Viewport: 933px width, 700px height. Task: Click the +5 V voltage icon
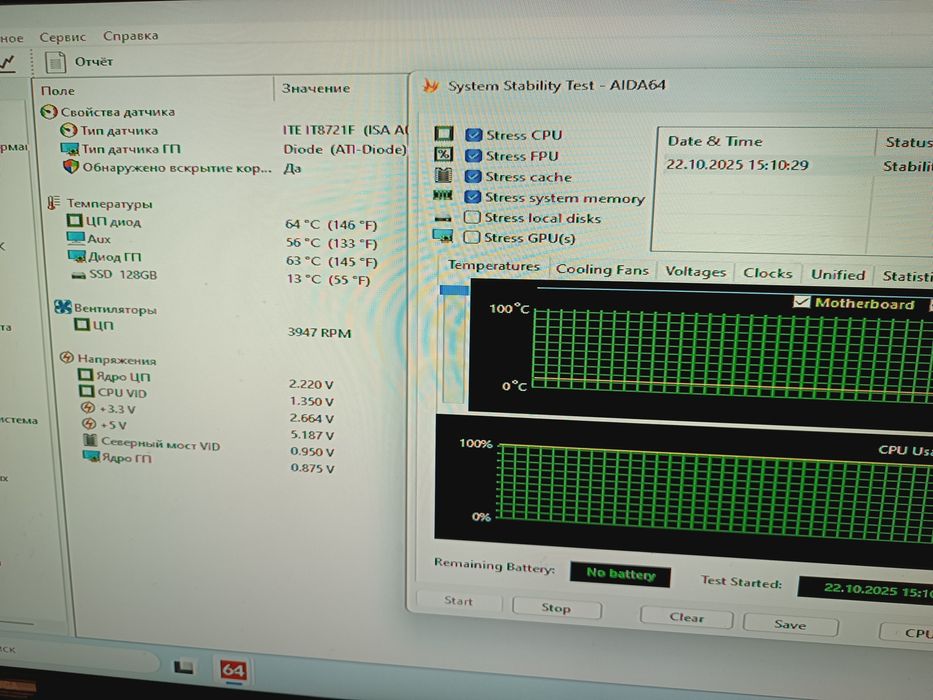(89, 424)
